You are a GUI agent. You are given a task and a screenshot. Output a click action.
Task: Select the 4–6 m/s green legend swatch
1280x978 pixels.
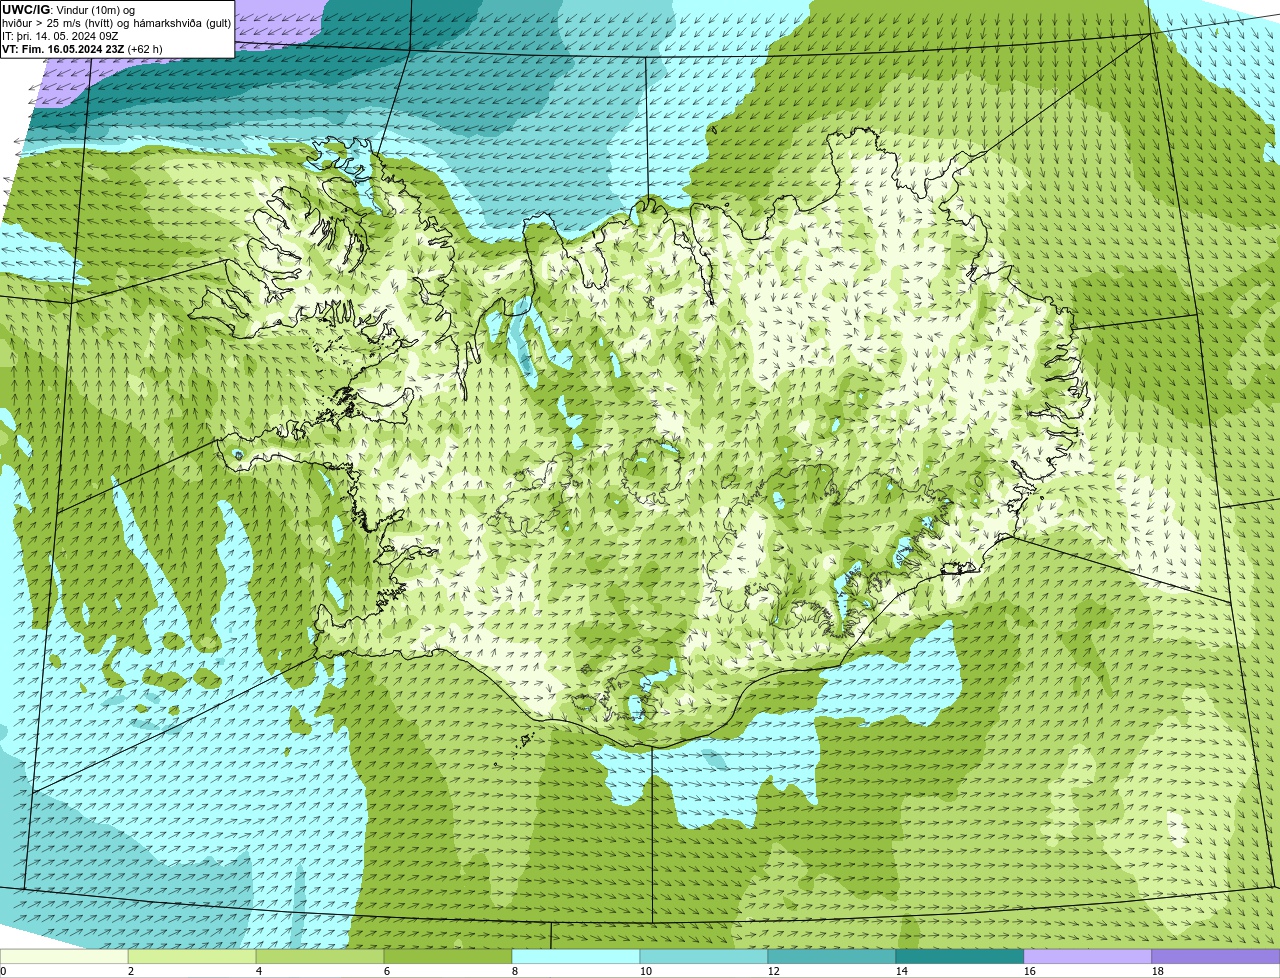[x=320, y=956]
